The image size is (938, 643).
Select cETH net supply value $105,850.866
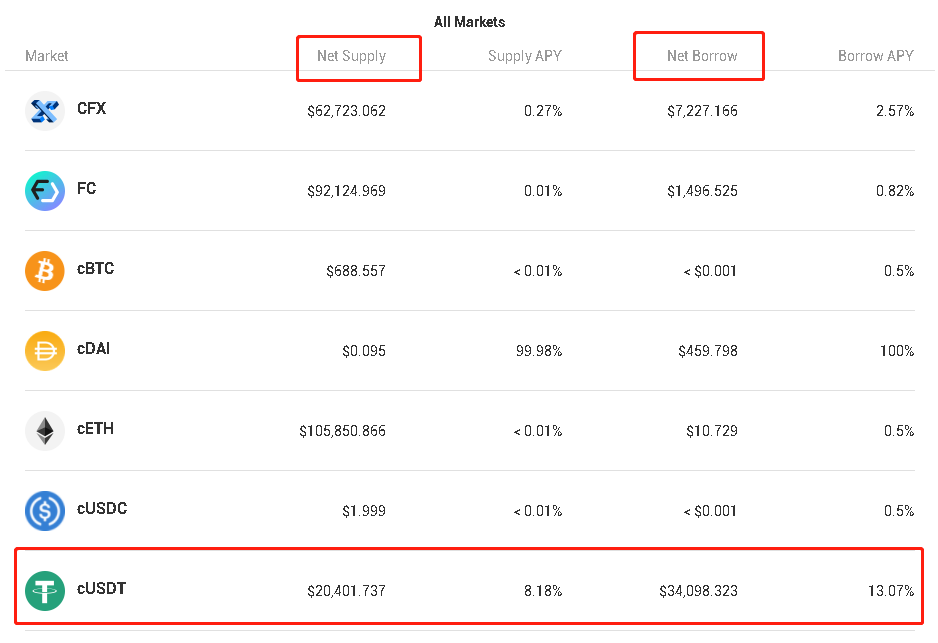click(x=343, y=431)
